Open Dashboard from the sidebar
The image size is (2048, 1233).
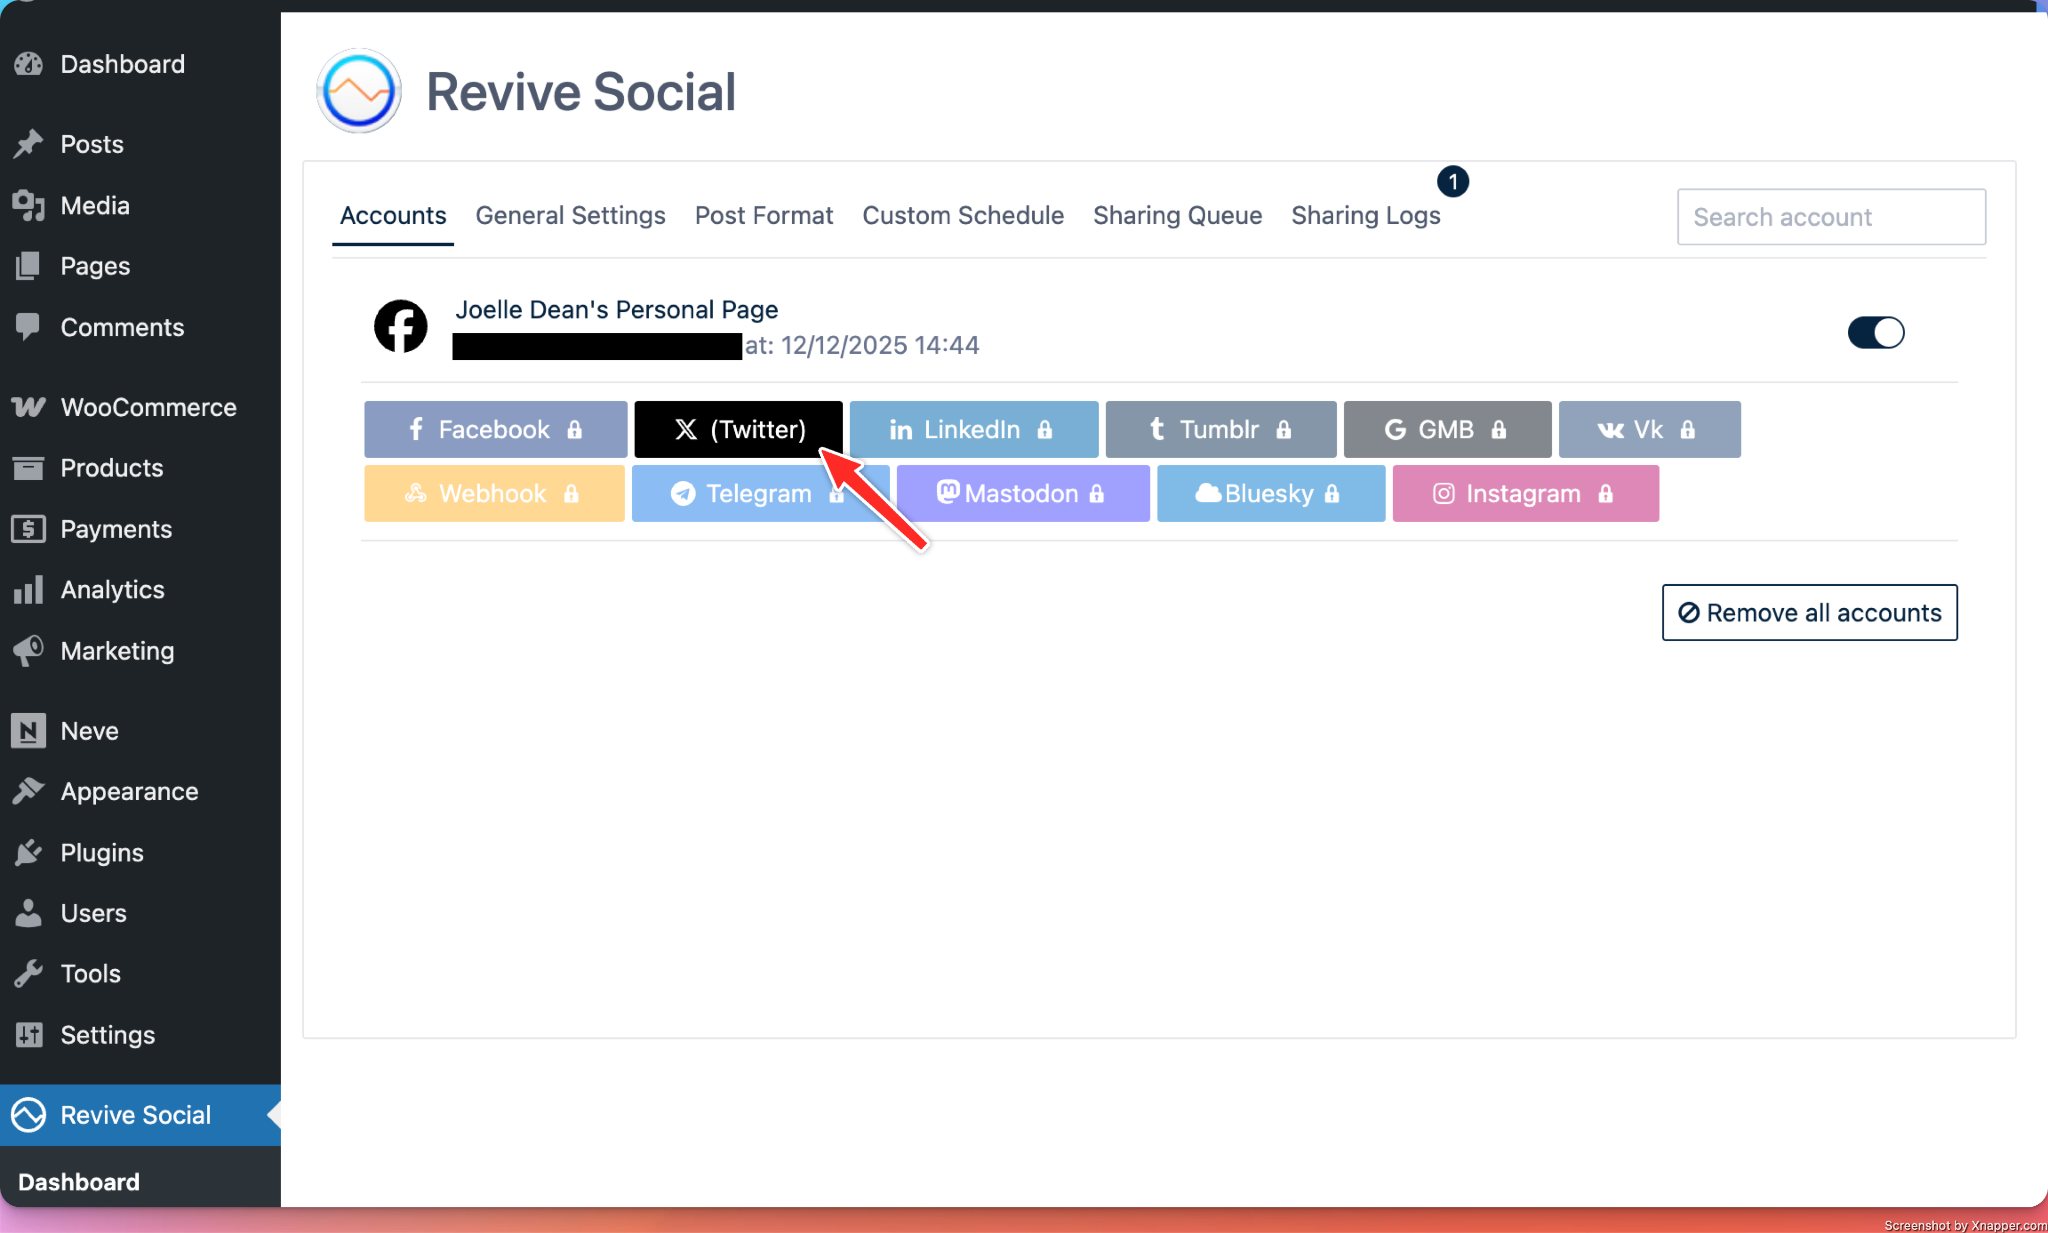122,64
